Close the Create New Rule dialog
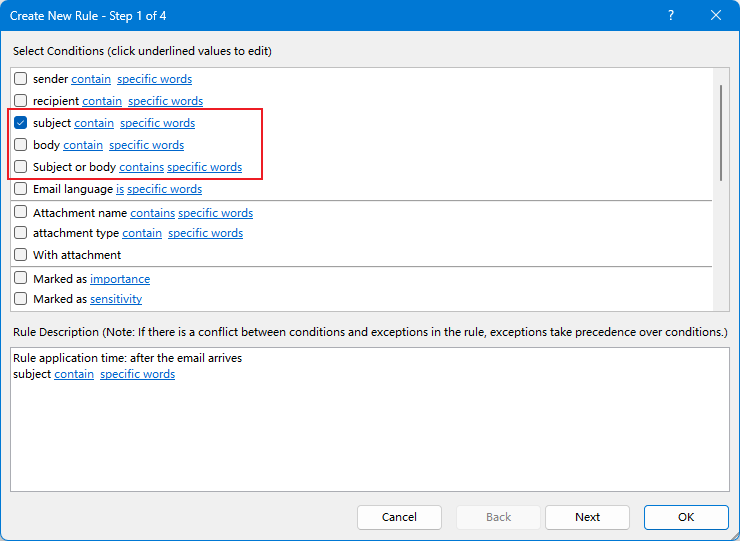Viewport: 740px width, 541px height. (715, 16)
